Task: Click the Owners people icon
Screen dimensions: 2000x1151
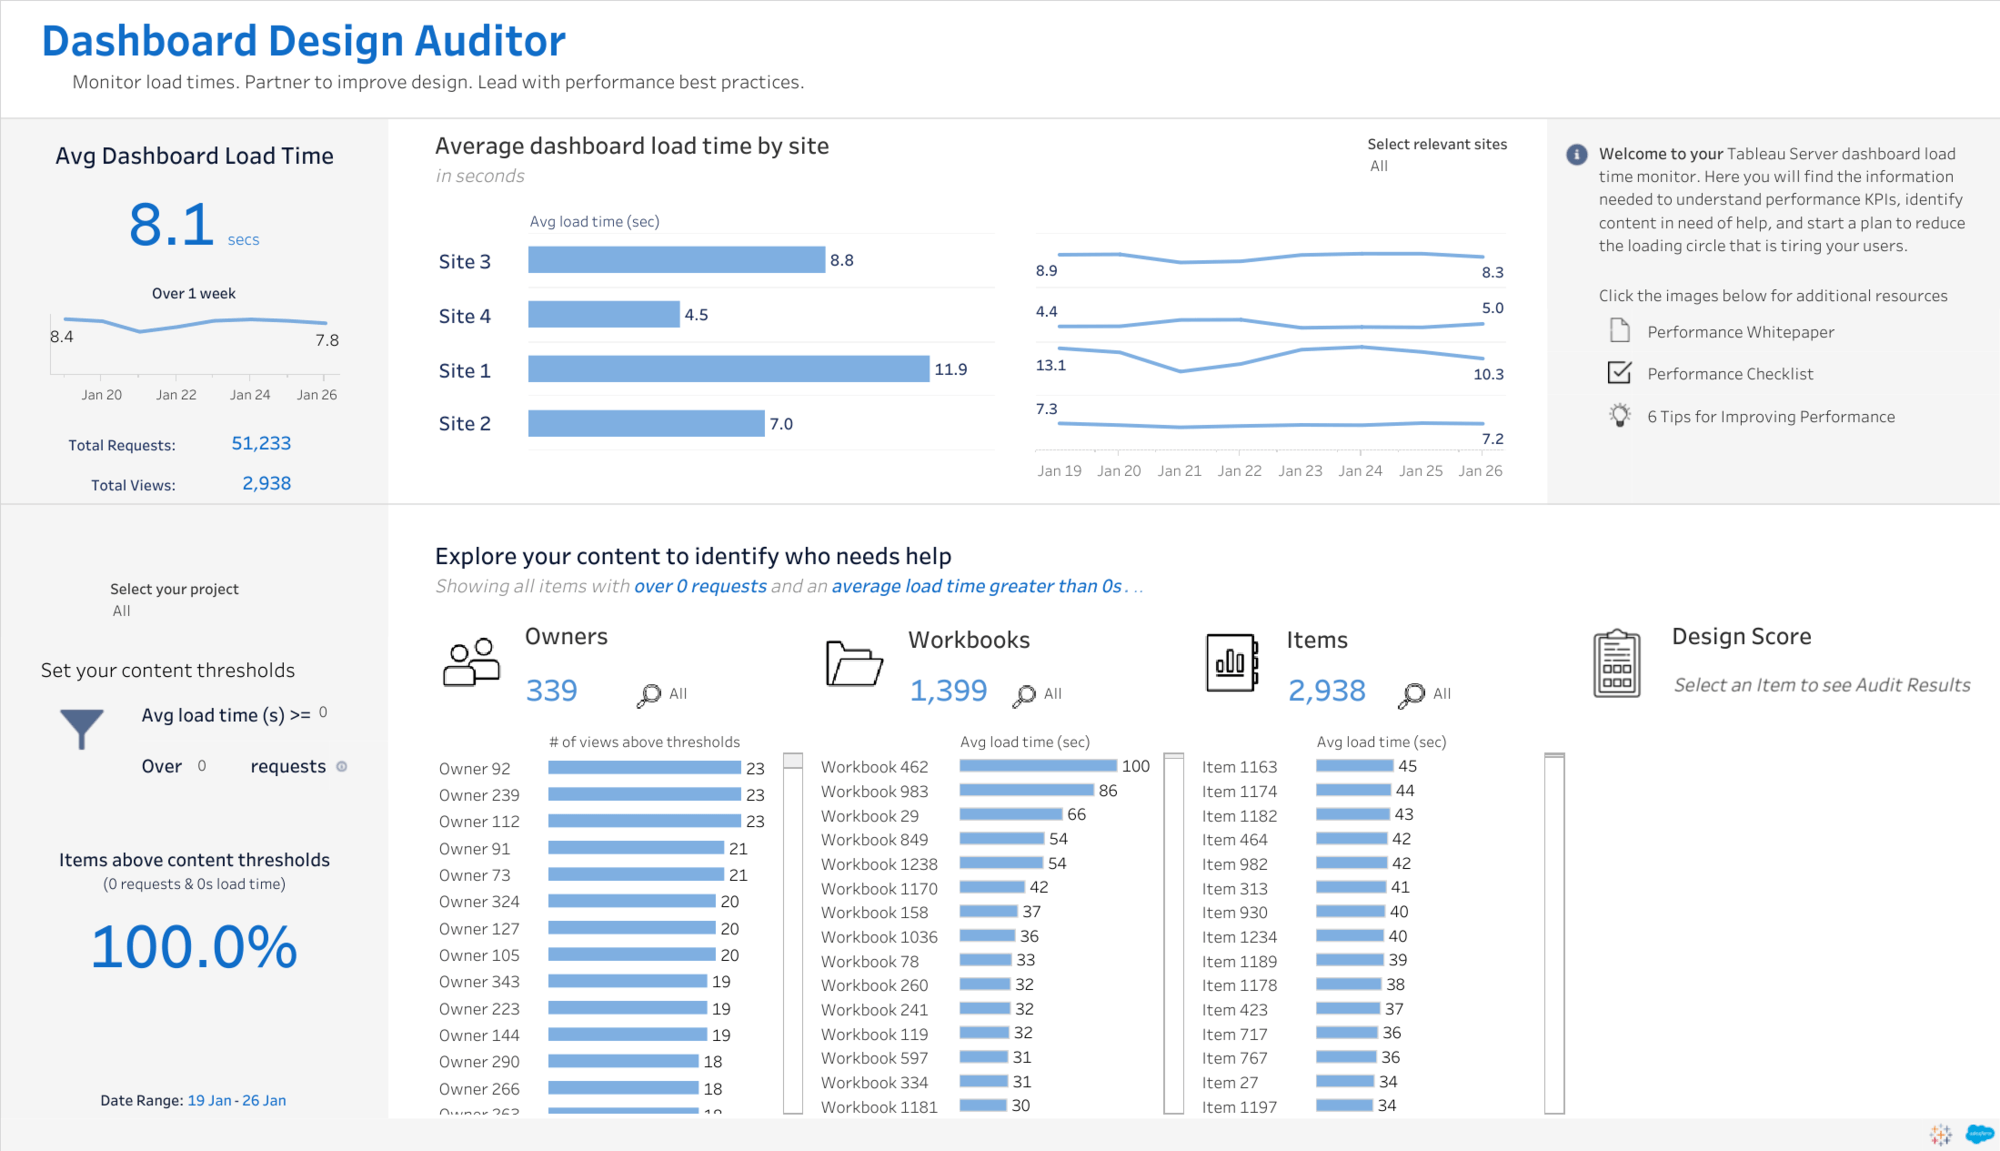Action: 471,662
